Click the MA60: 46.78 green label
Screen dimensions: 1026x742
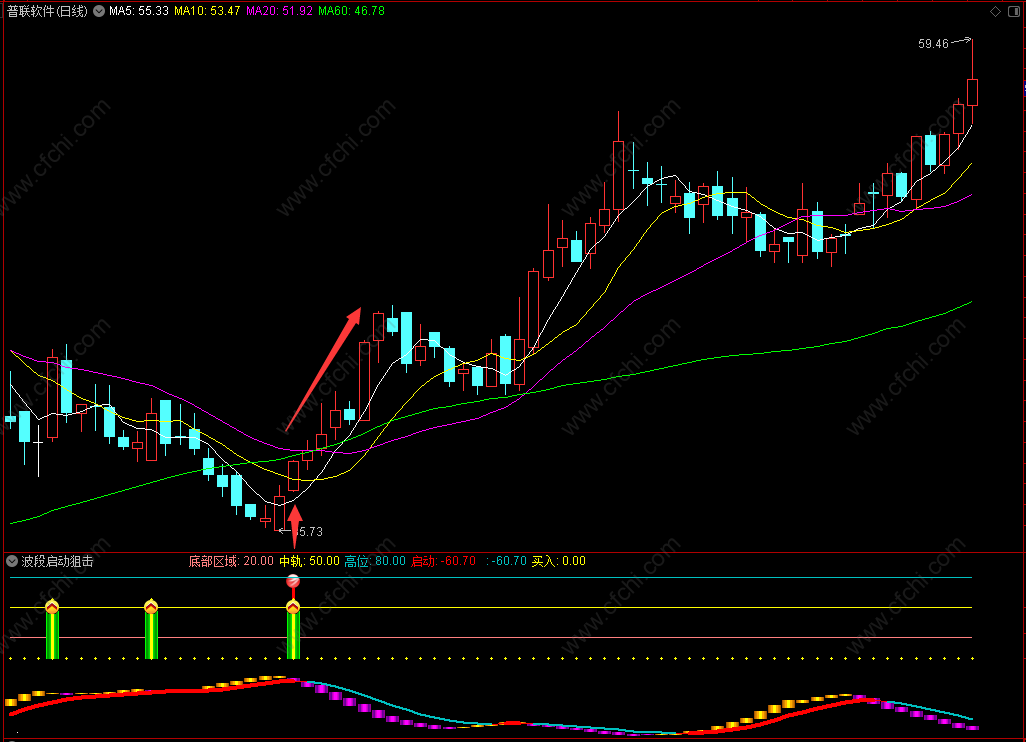tap(351, 11)
